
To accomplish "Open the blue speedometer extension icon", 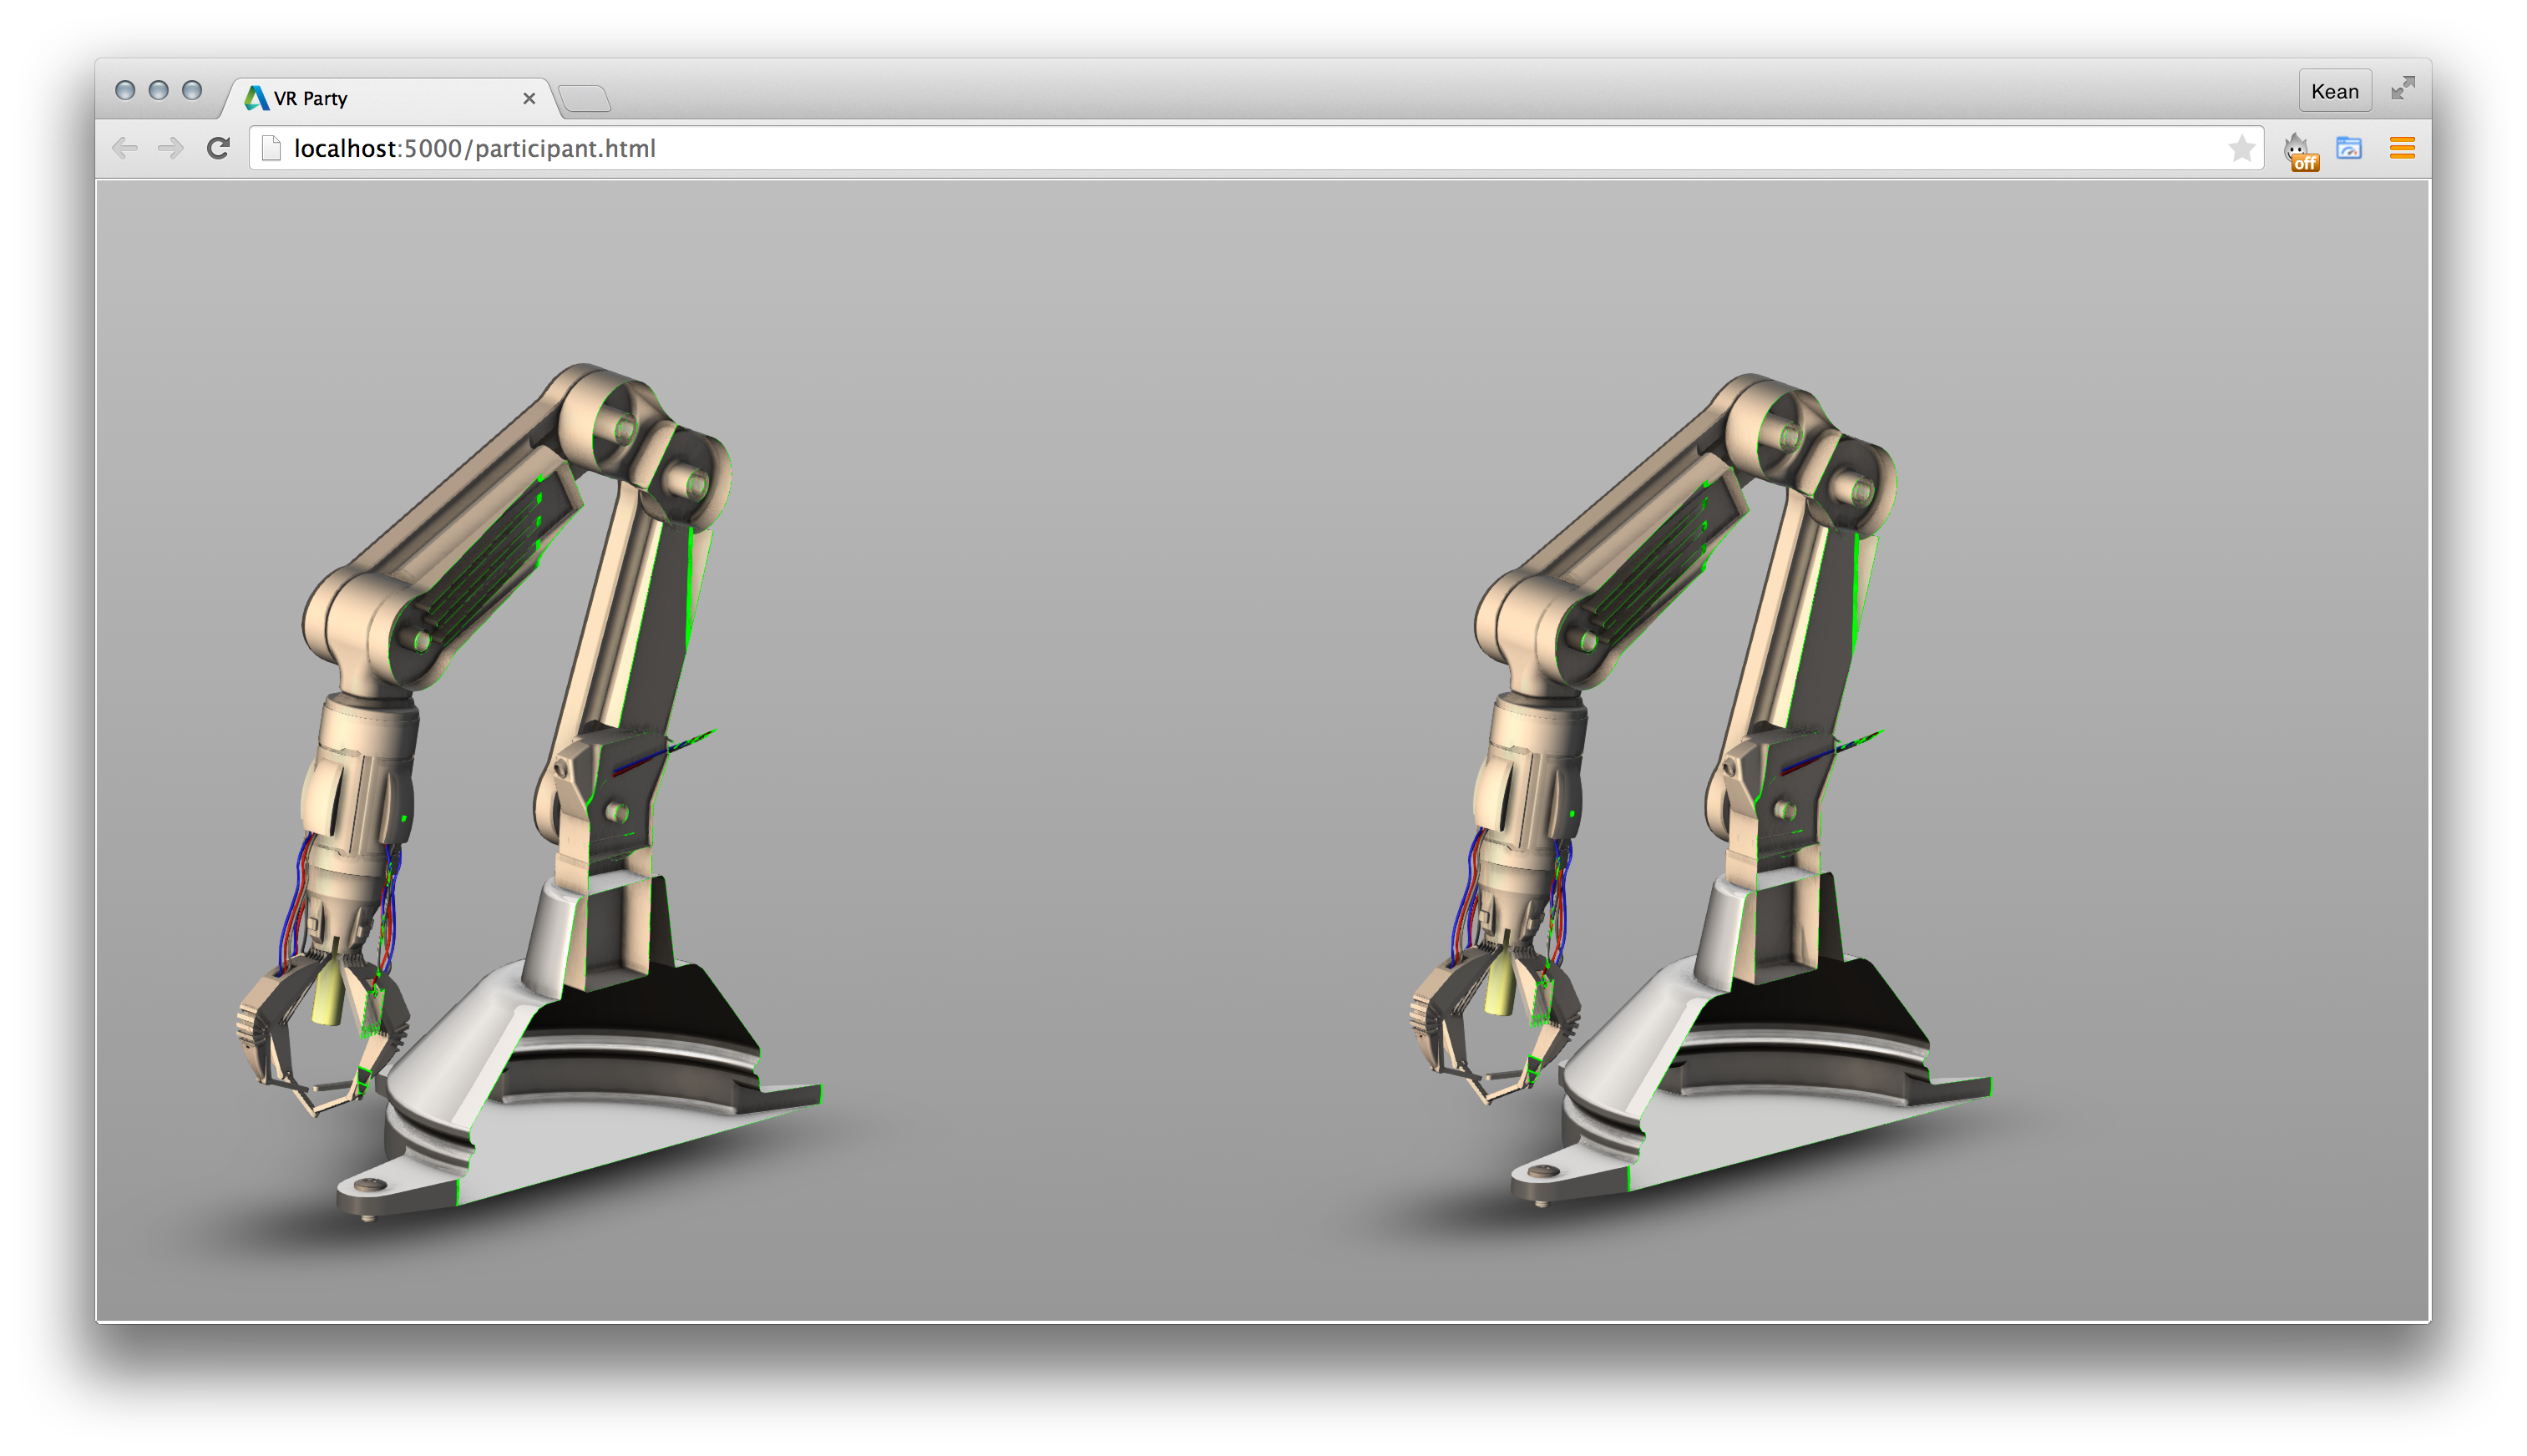I will coord(2349,149).
